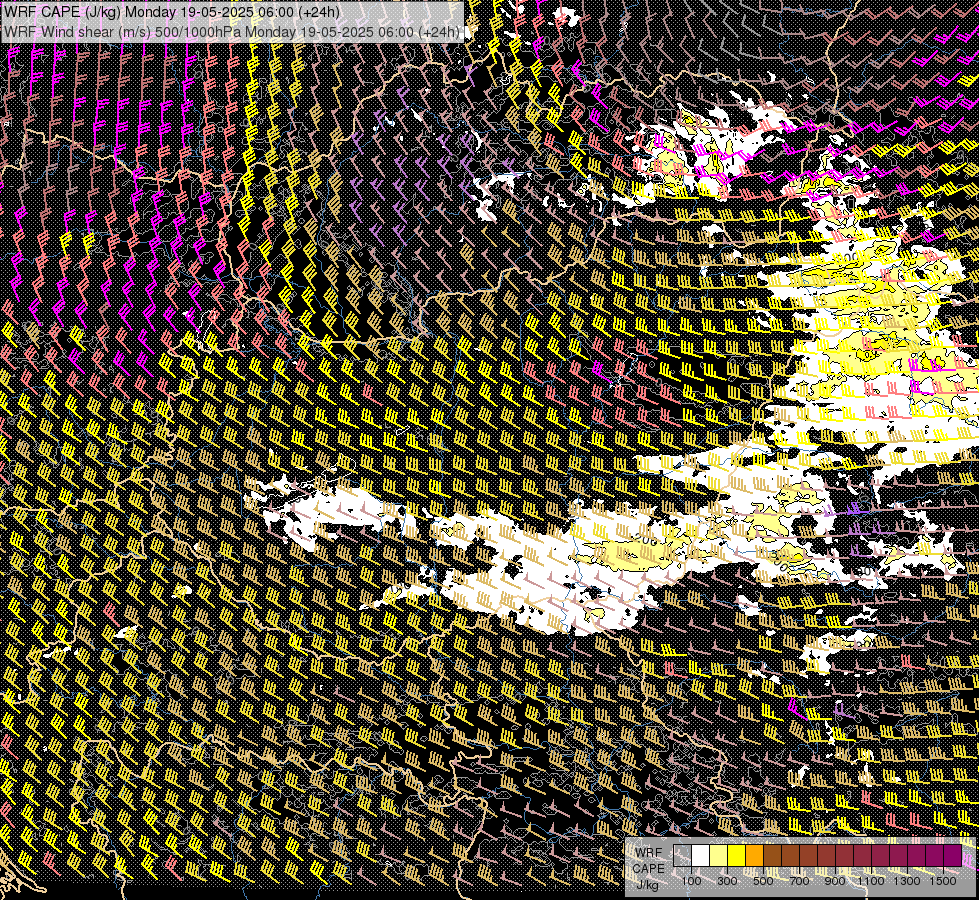Click the 'WRF CAPE (J/kg) Monday 19-05-2025' title line
979x900 pixels.
(172, 12)
